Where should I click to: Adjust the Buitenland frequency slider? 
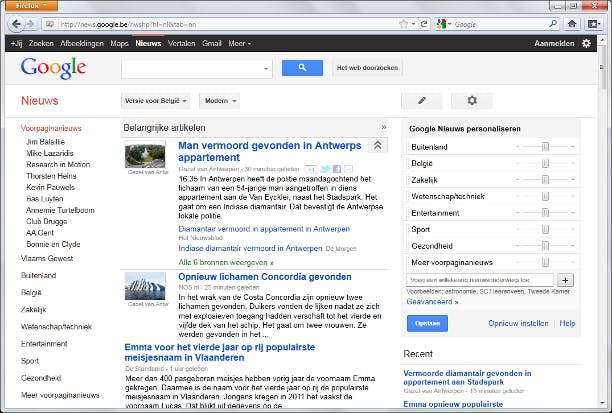coord(545,147)
